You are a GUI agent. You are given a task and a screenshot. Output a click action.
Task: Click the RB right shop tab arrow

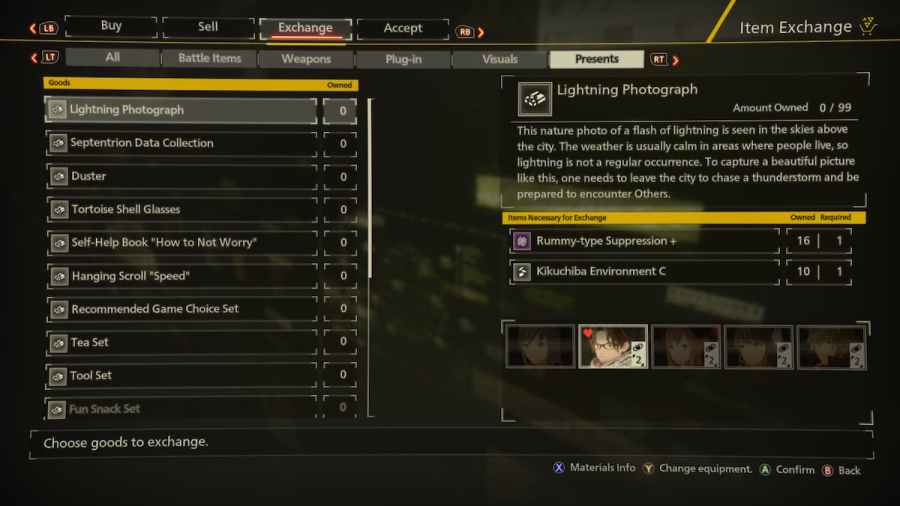(481, 32)
